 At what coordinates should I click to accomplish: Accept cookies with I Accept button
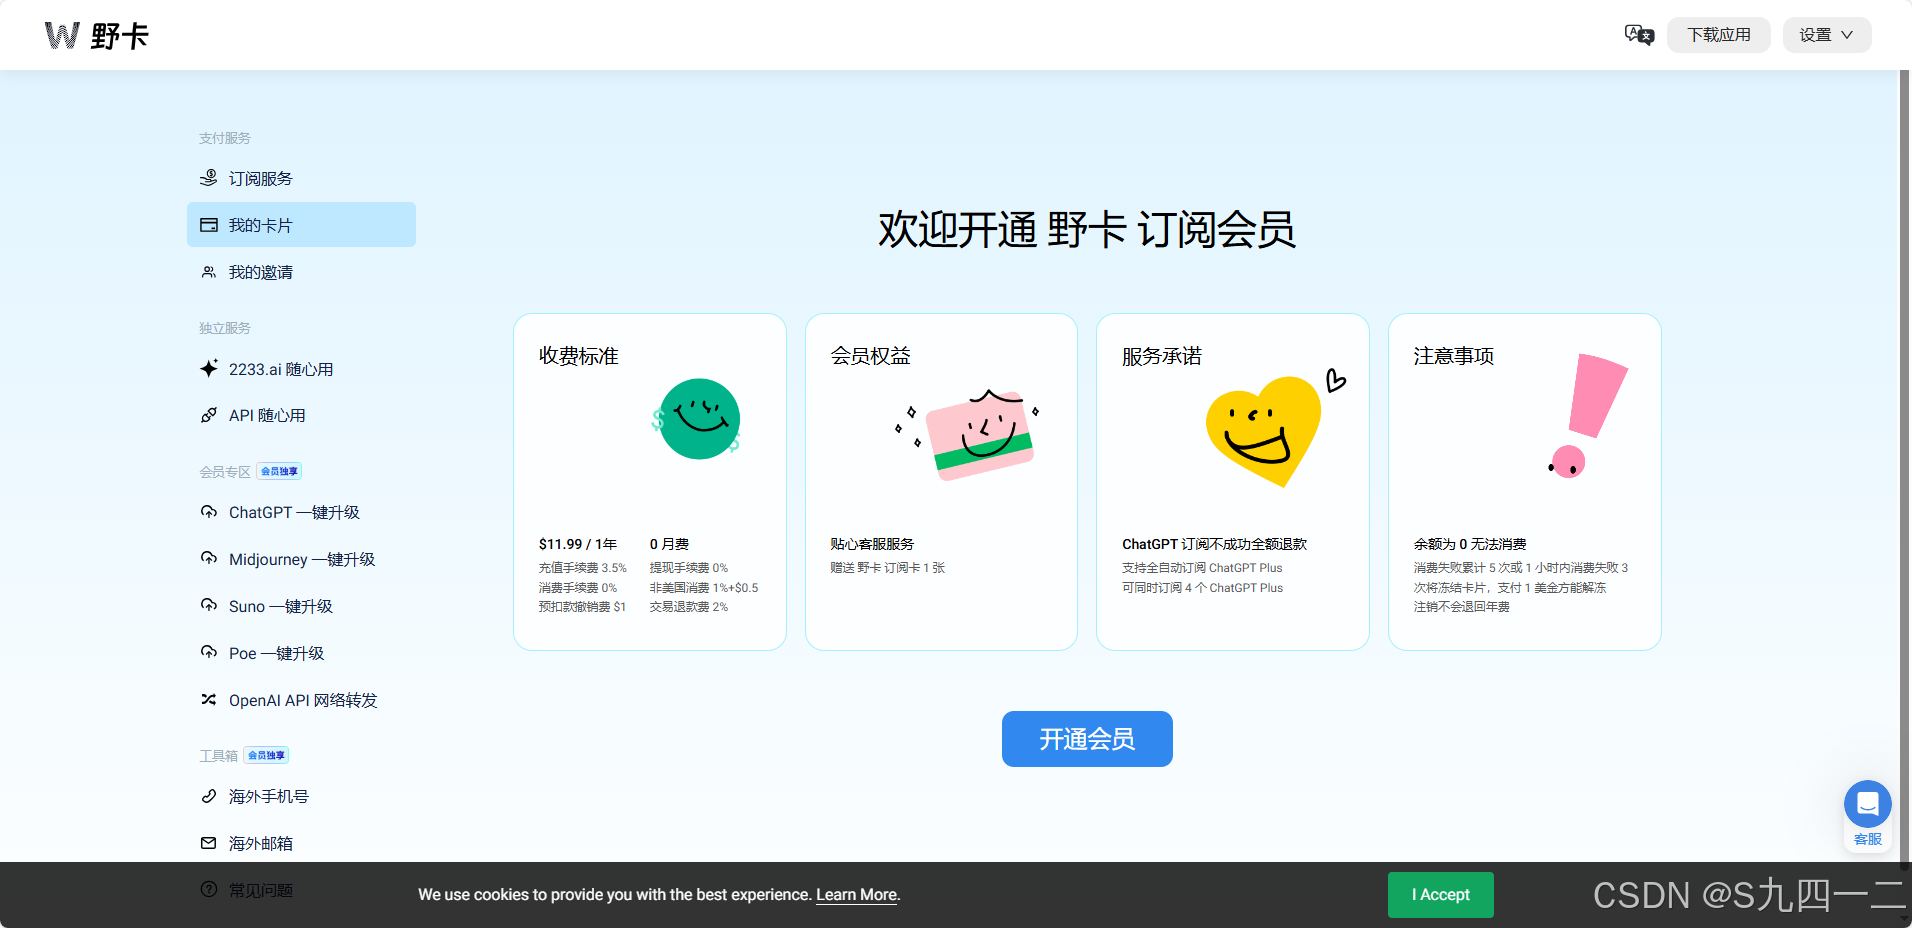[x=1440, y=895]
